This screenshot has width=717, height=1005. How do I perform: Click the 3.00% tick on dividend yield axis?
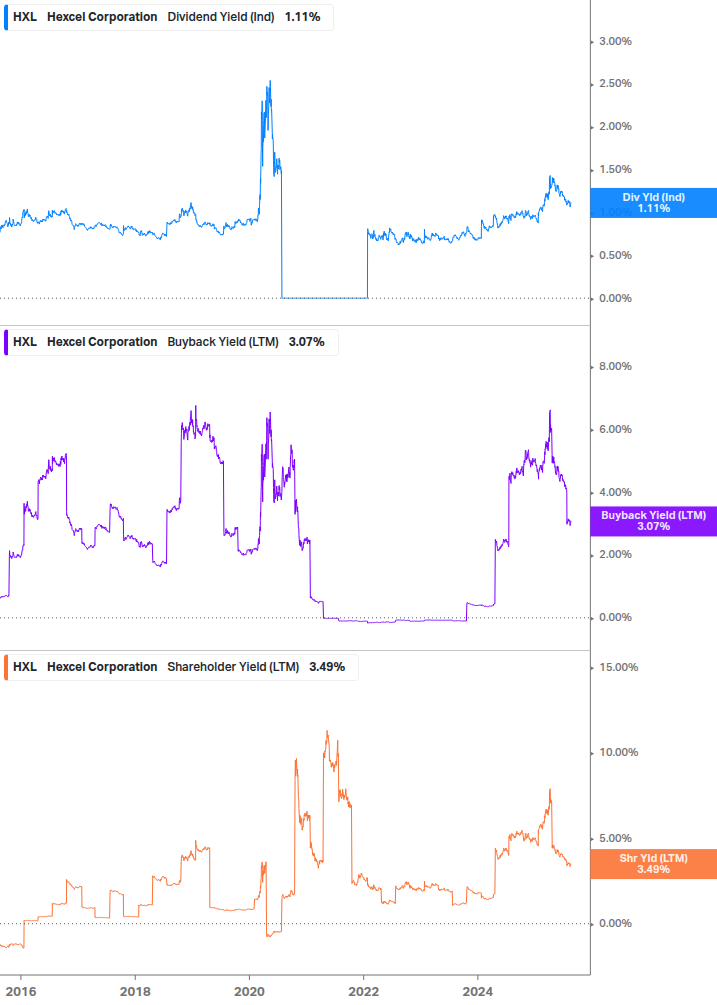click(615, 41)
